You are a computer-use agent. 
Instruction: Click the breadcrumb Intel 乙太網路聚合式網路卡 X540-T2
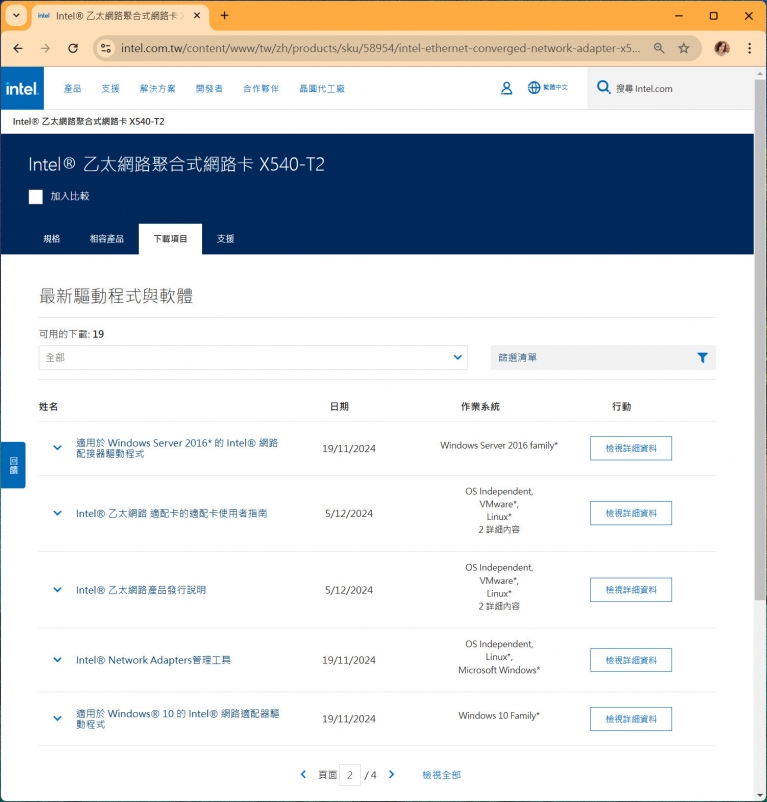click(88, 121)
